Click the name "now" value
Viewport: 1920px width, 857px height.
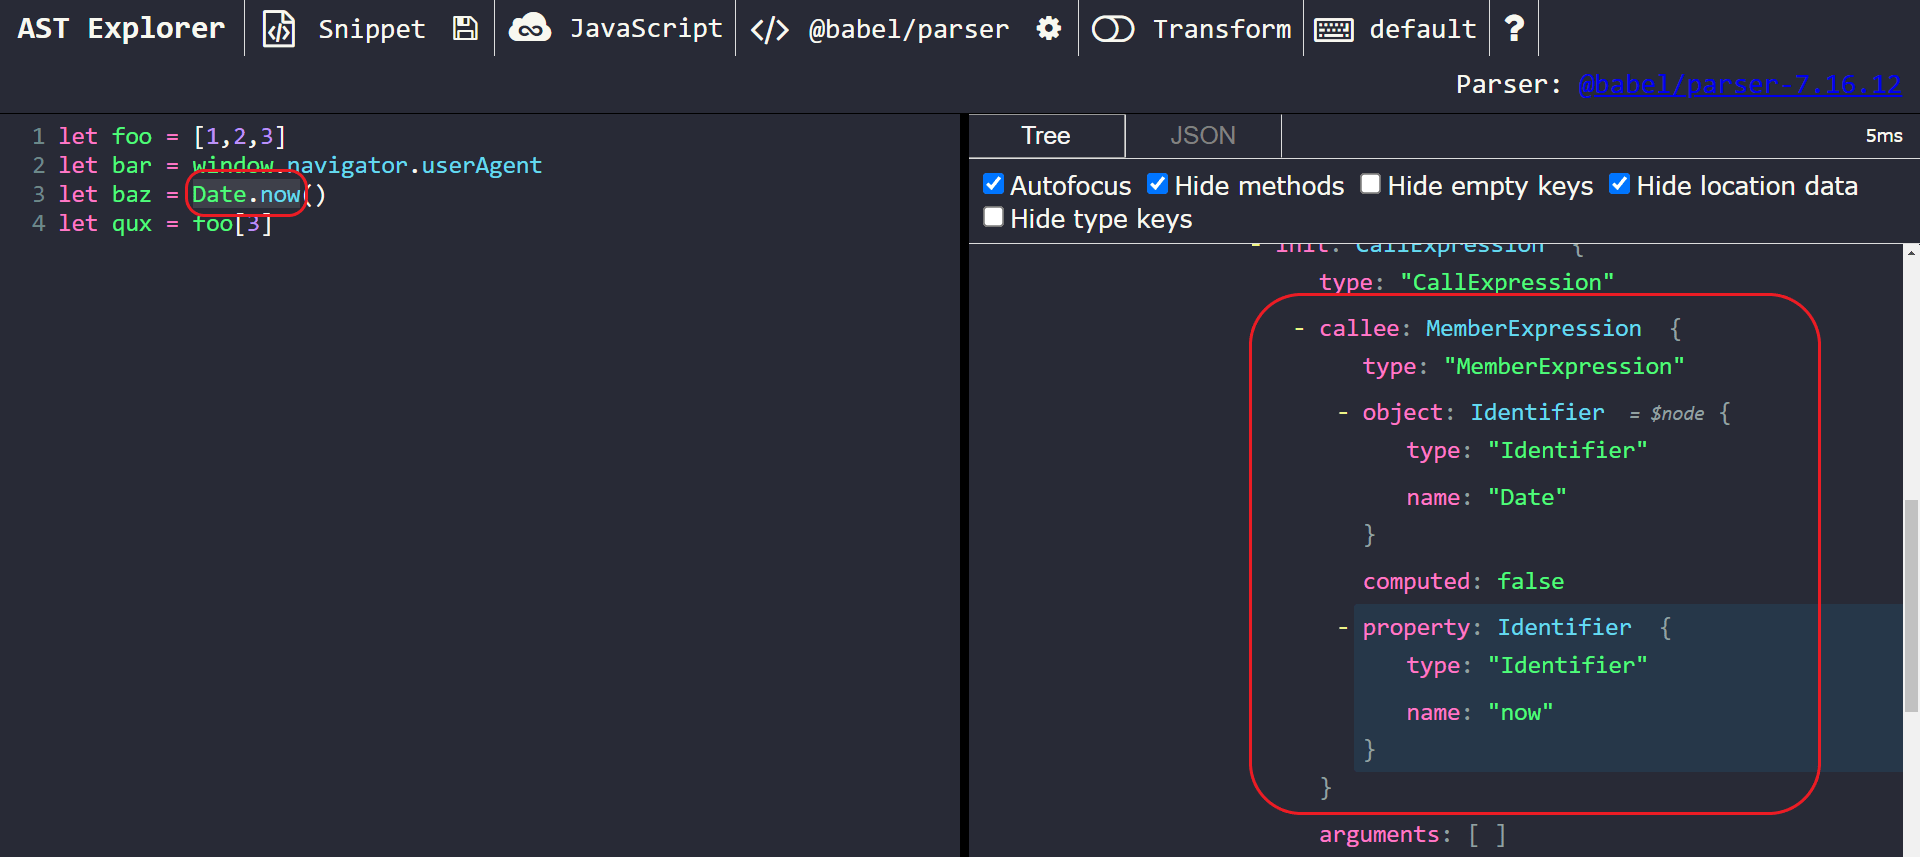pyautogui.click(x=1520, y=713)
